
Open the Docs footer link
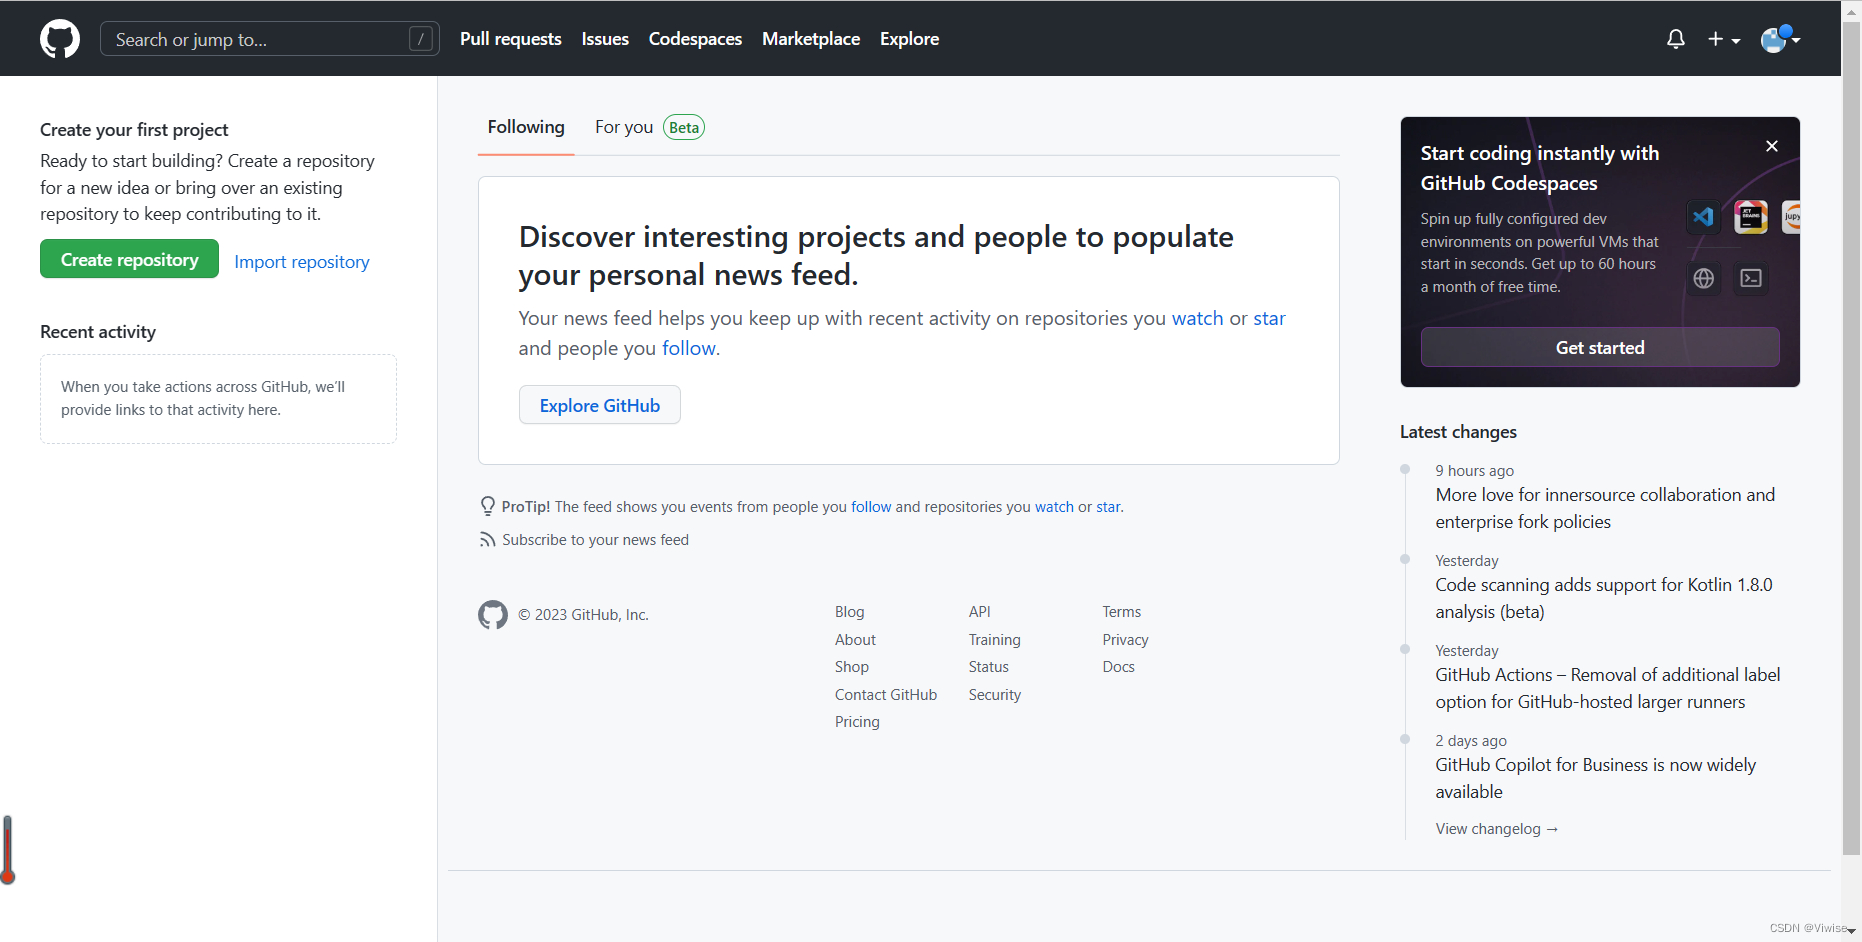pos(1119,667)
